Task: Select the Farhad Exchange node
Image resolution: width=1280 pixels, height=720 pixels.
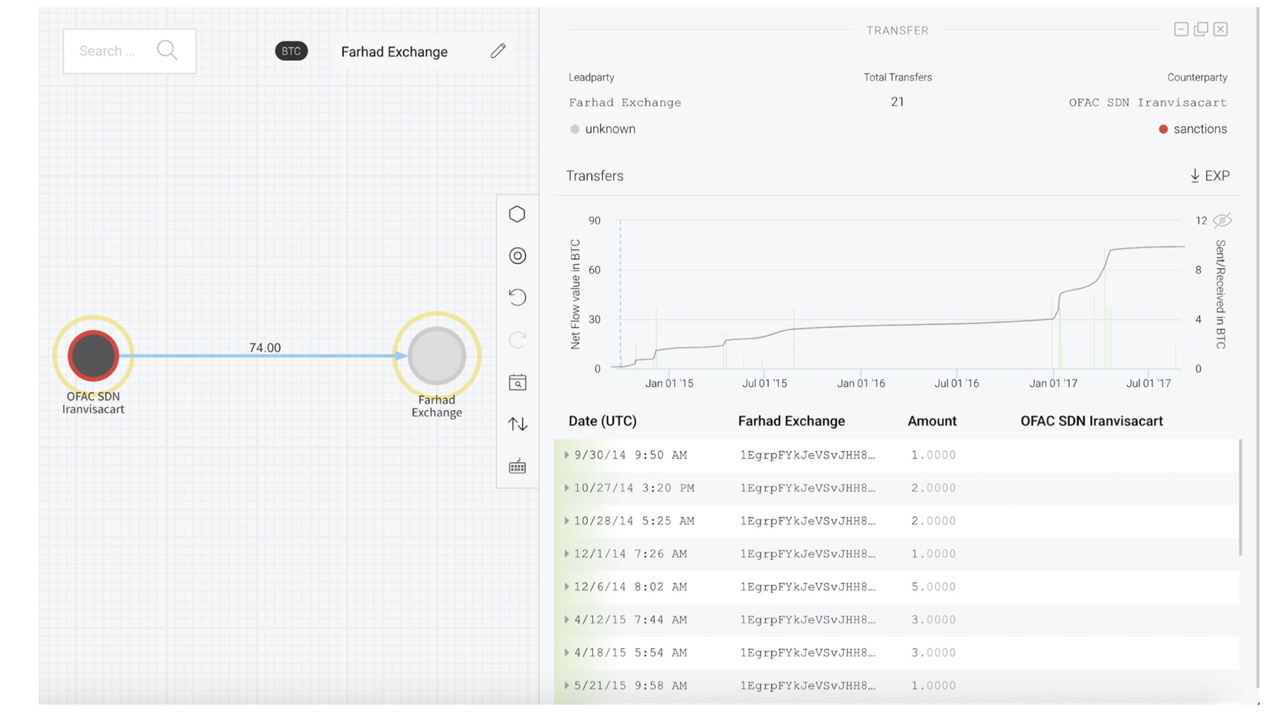Action: point(437,356)
